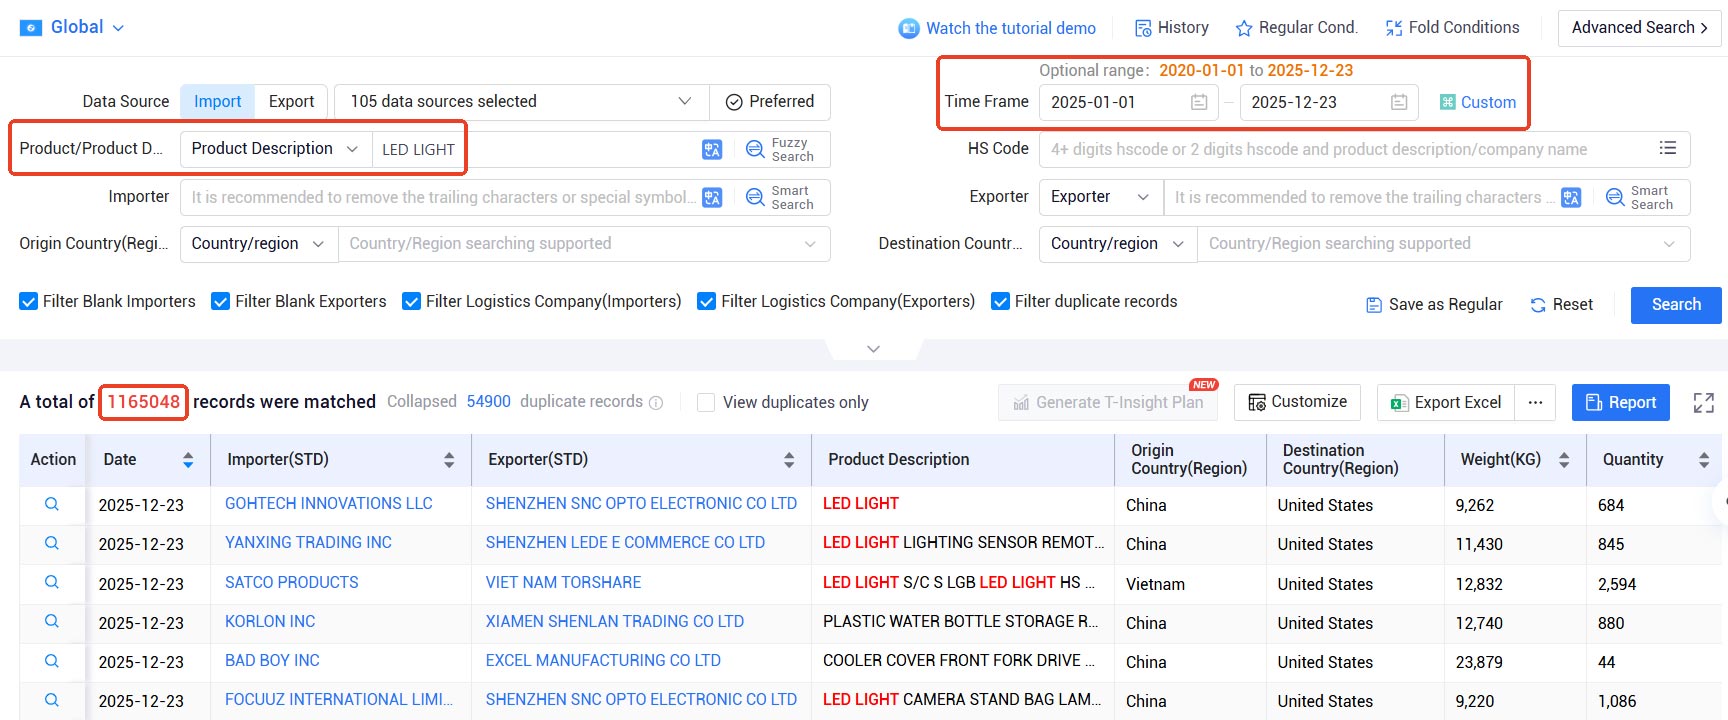Open the Global region dropdown
The width and height of the screenshot is (1728, 720).
(x=72, y=27)
